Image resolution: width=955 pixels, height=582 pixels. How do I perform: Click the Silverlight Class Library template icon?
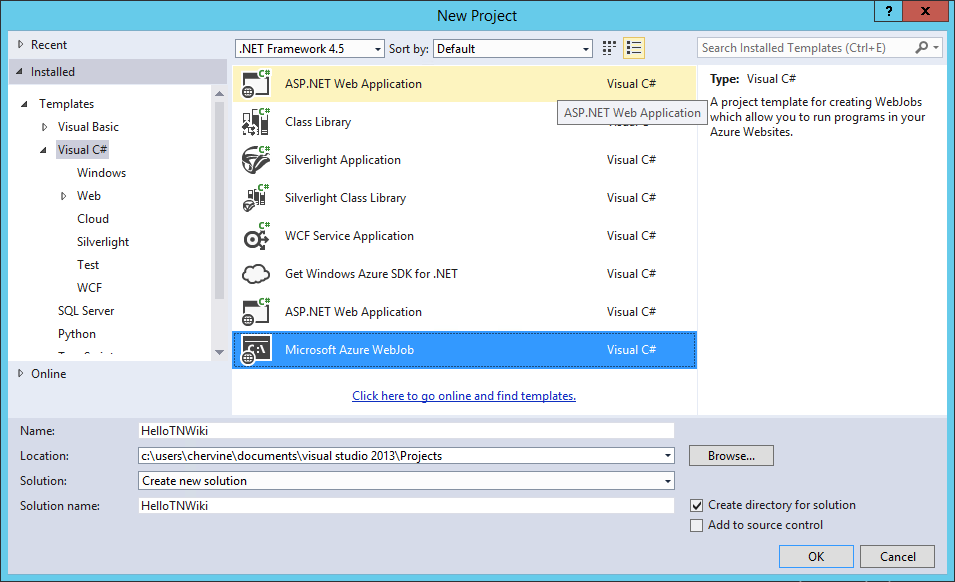[256, 198]
